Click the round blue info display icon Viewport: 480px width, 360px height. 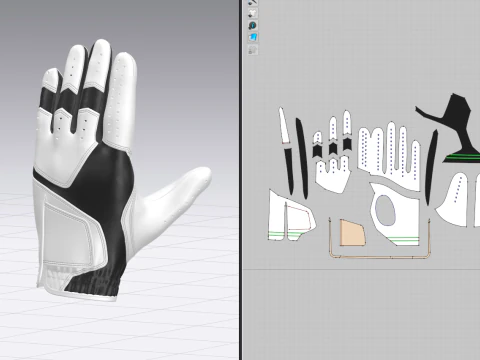[x=253, y=26]
